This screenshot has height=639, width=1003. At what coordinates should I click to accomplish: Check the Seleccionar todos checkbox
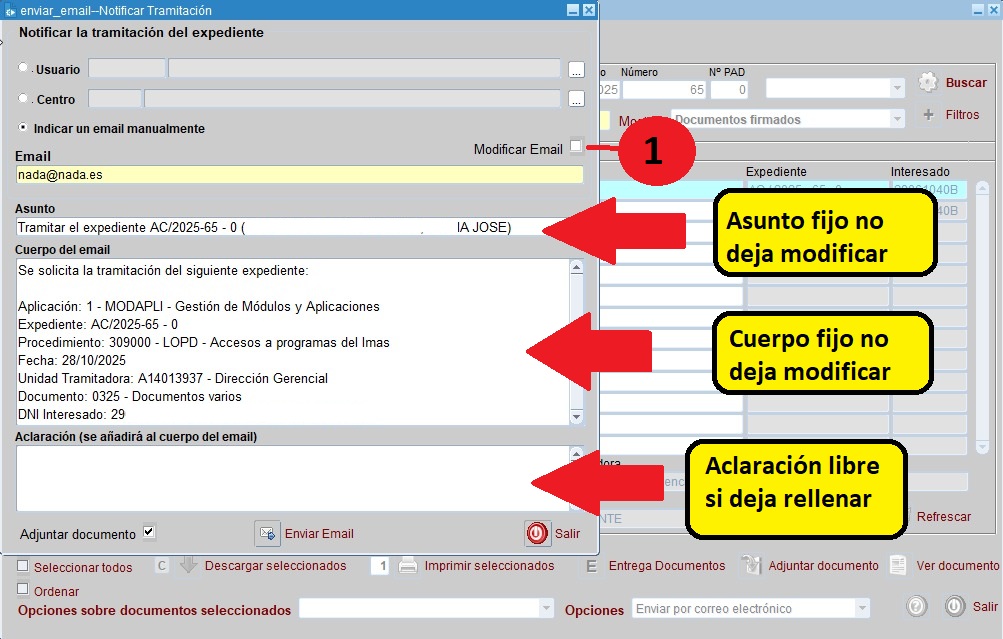[x=23, y=566]
